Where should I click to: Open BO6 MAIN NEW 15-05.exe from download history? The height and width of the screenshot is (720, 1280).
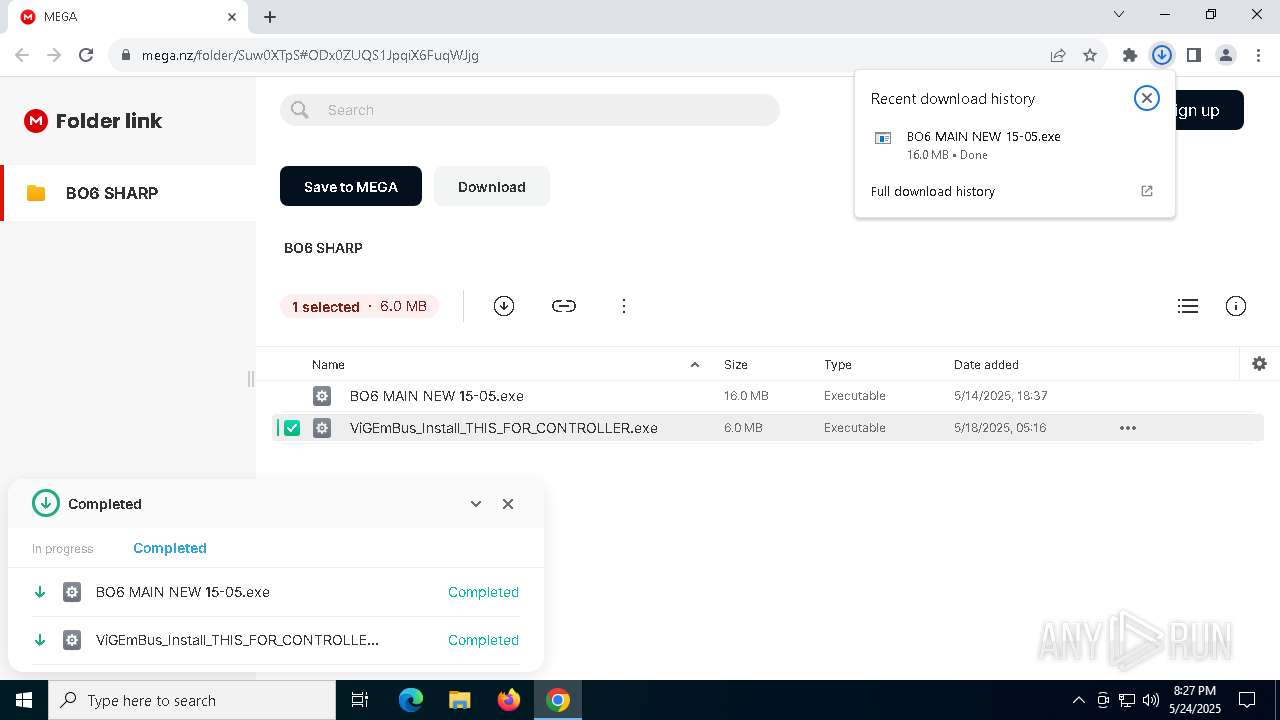pos(1015,145)
